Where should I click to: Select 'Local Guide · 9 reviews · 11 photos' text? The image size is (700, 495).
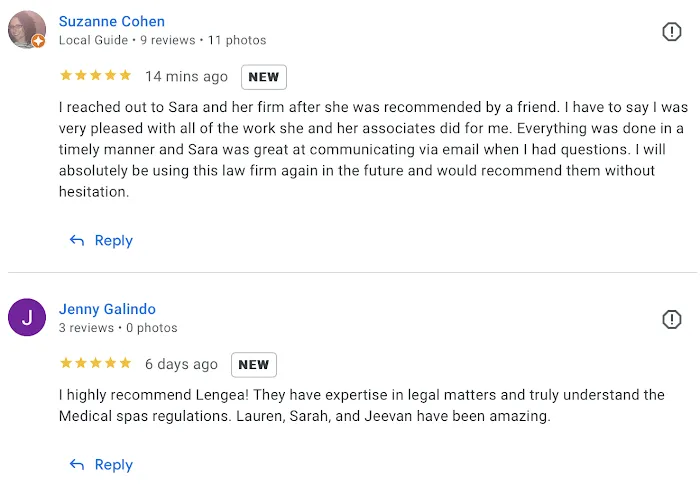coord(162,40)
